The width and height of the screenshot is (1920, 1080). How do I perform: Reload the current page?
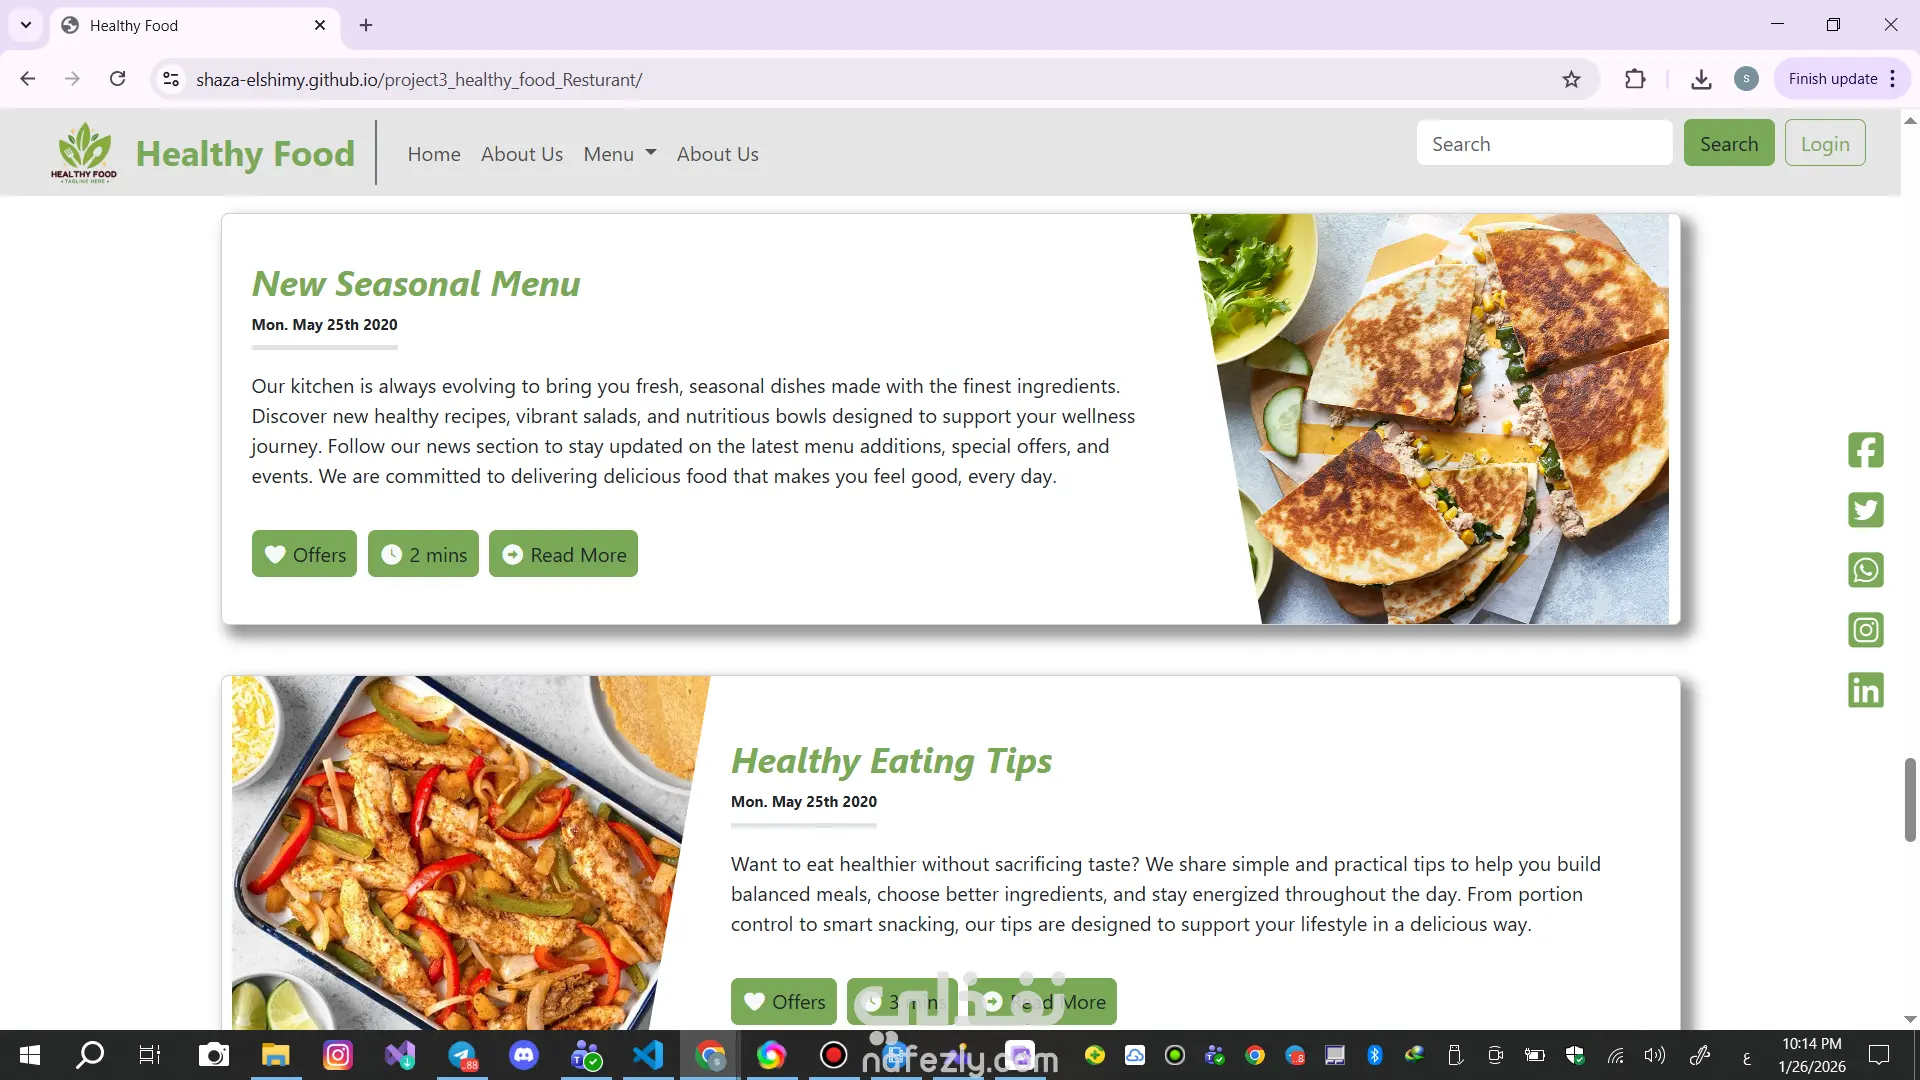[x=117, y=79]
